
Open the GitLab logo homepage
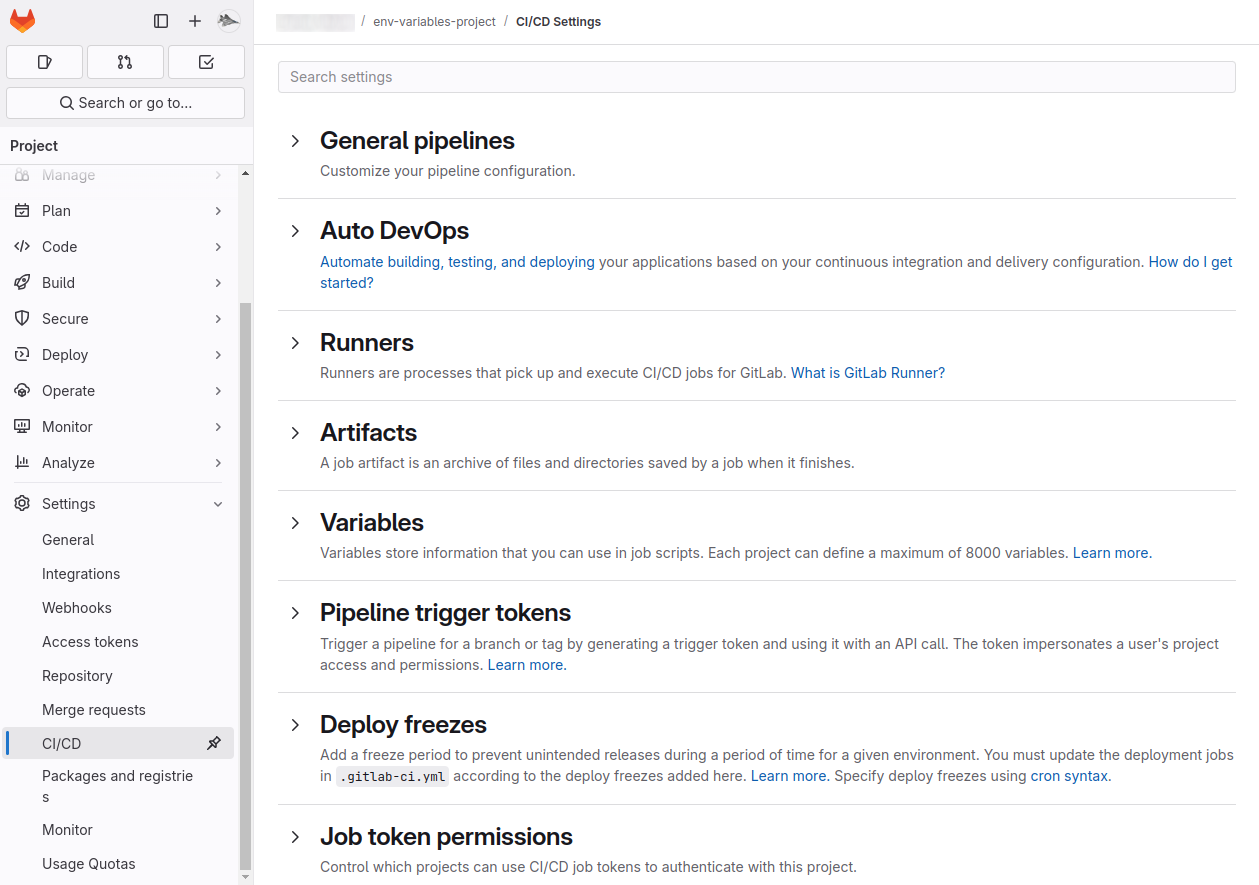tap(22, 20)
